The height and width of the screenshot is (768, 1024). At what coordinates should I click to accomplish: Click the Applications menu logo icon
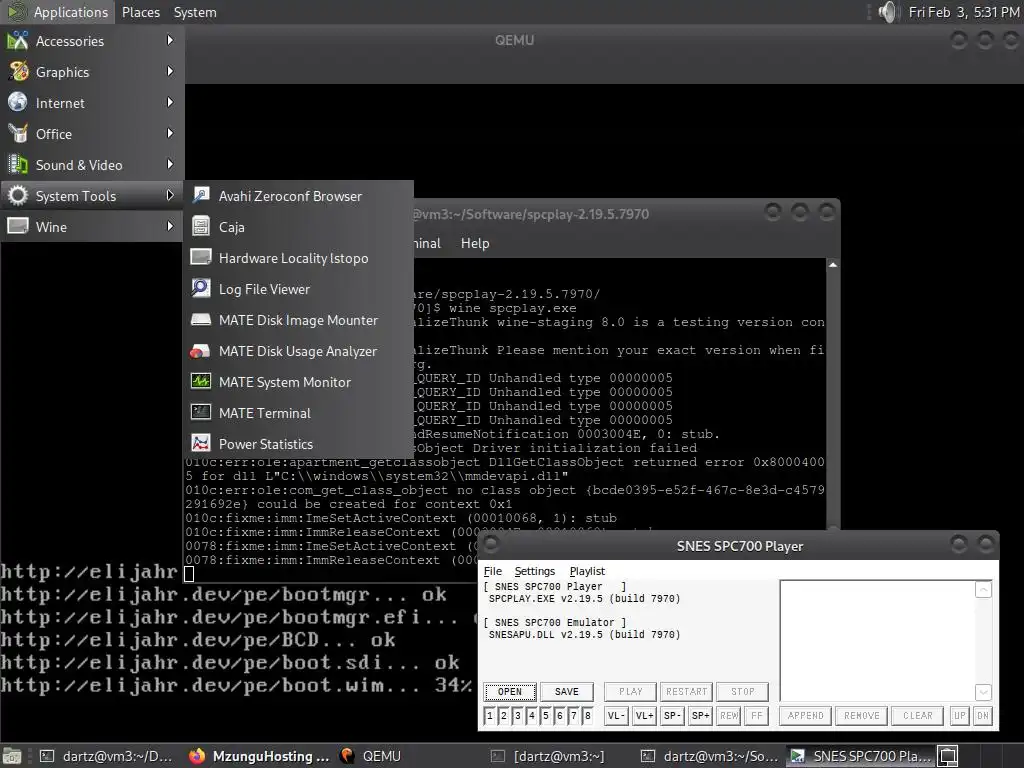tap(17, 12)
